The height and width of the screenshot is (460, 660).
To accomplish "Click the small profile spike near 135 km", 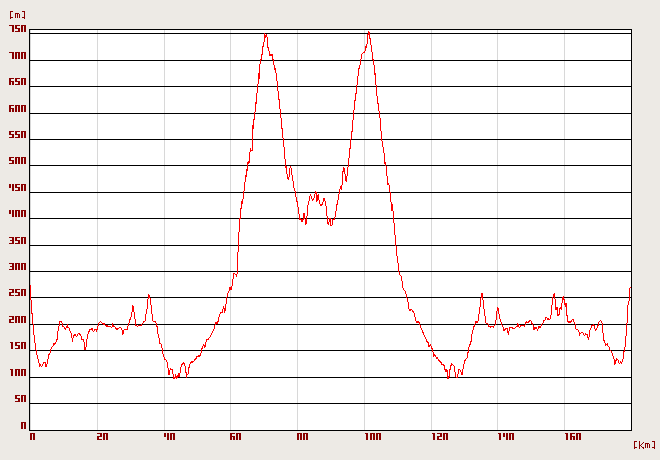I will click(482, 294).
